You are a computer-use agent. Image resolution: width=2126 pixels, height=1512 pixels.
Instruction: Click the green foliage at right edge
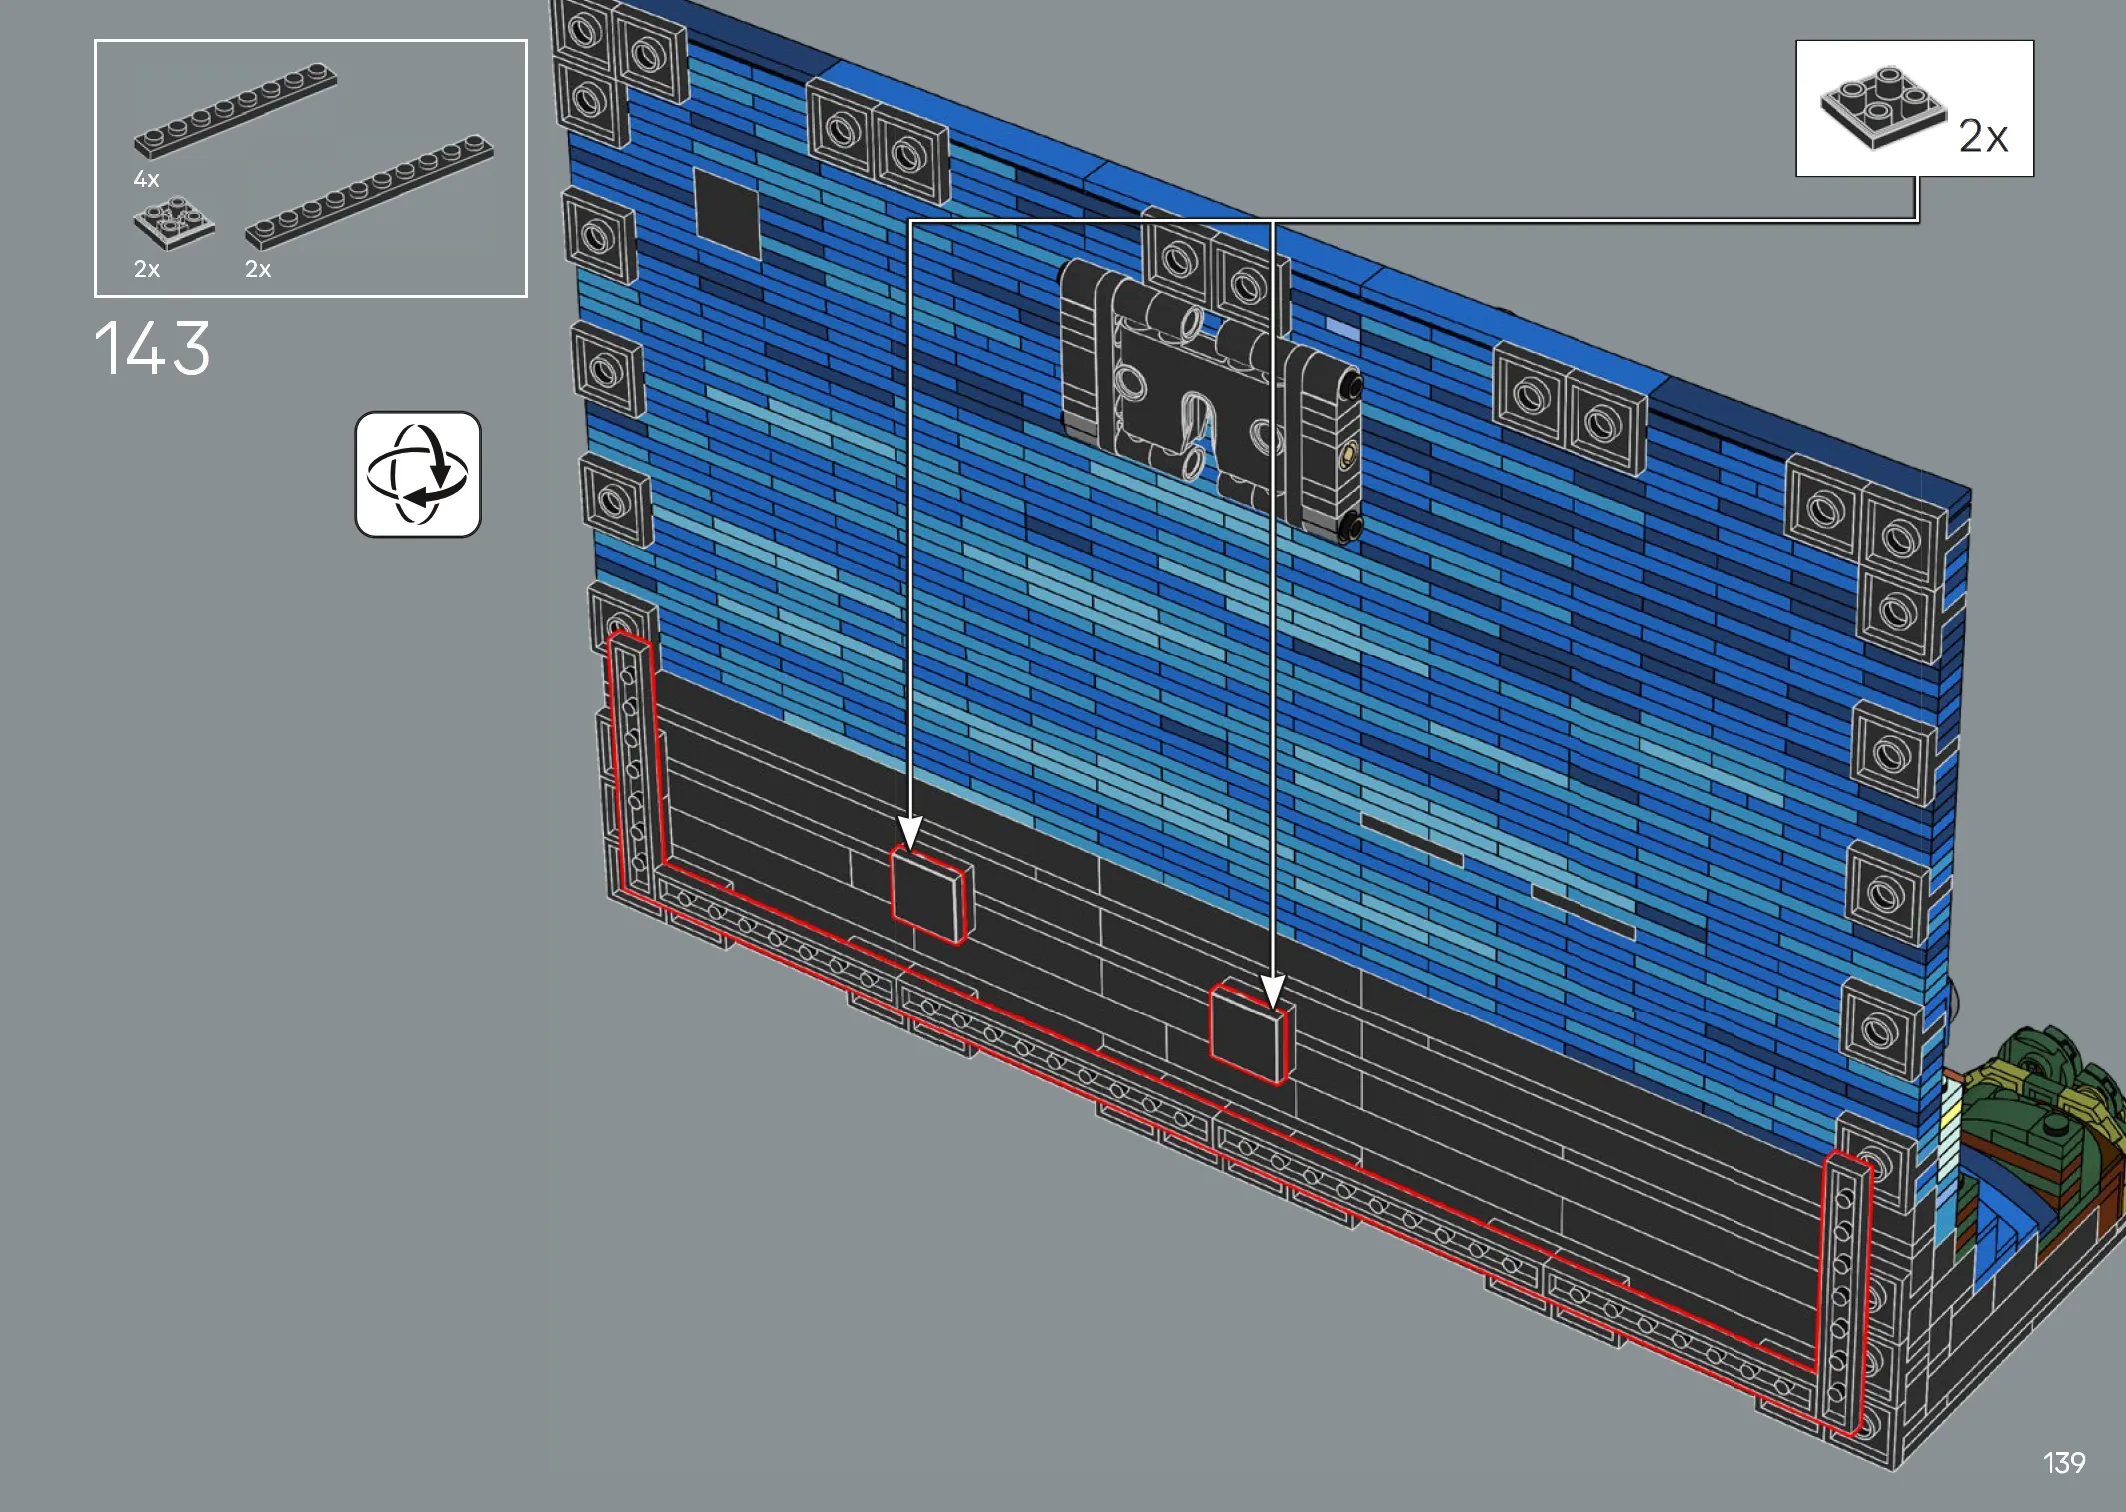(x=2040, y=1121)
